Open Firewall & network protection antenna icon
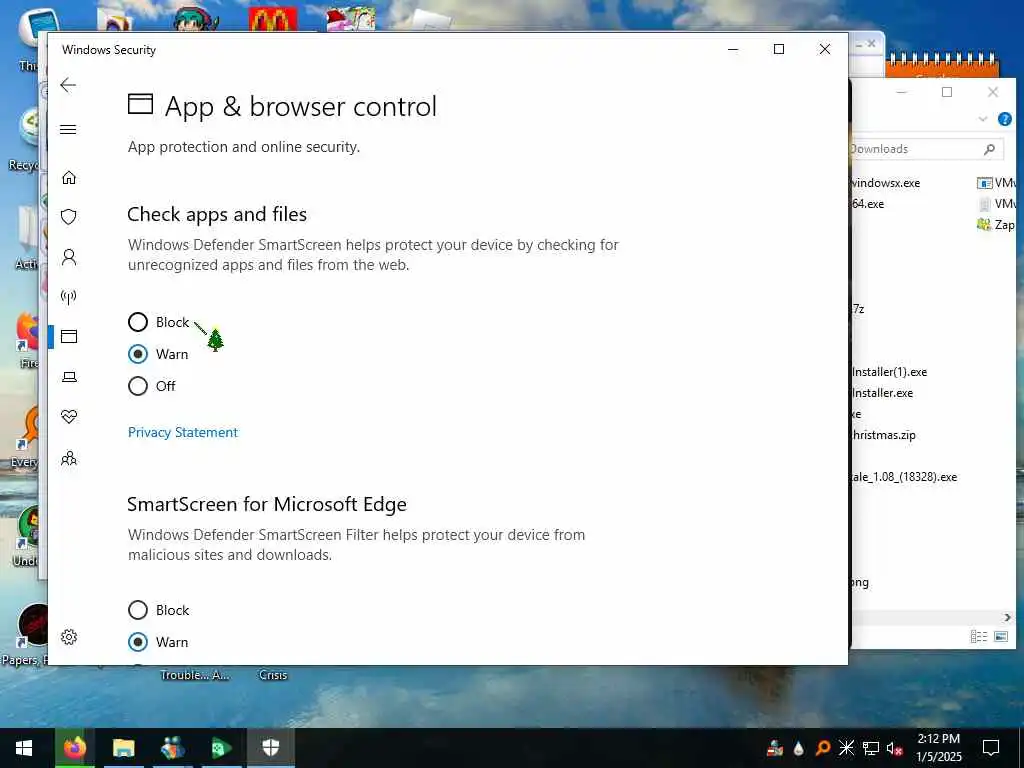The width and height of the screenshot is (1024, 768). (x=69, y=297)
